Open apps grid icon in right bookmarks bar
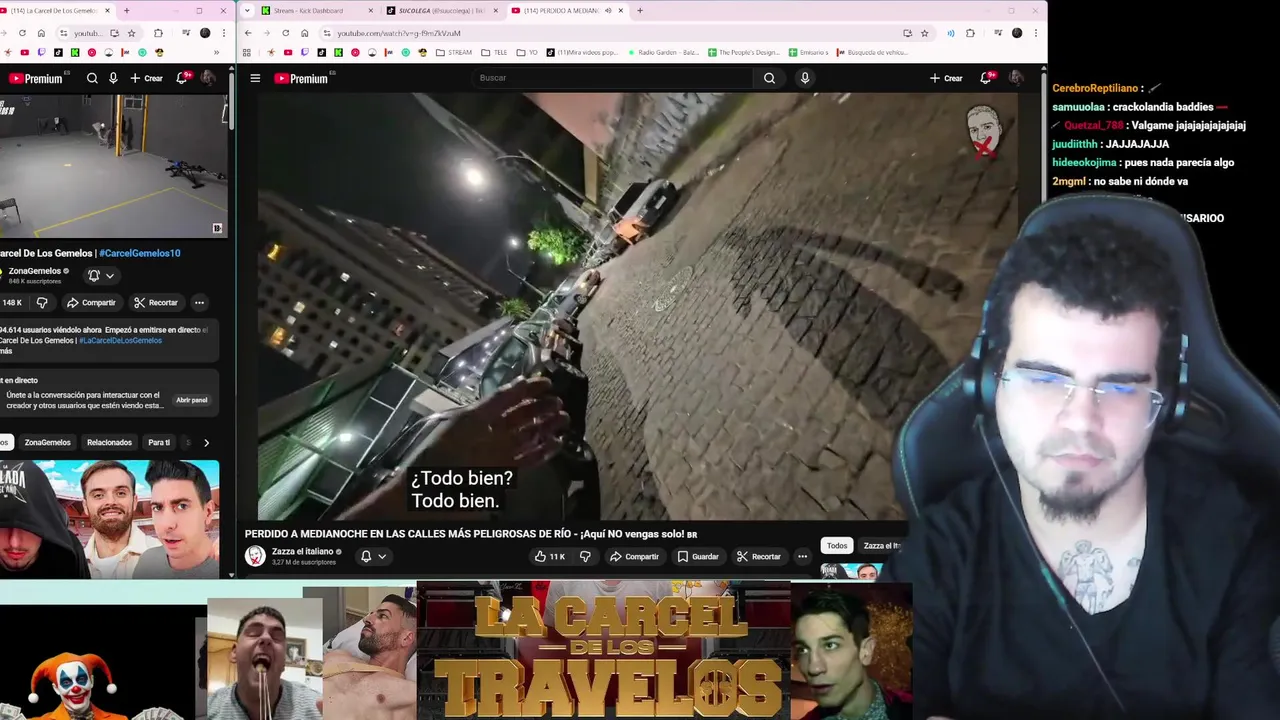 coord(247,52)
